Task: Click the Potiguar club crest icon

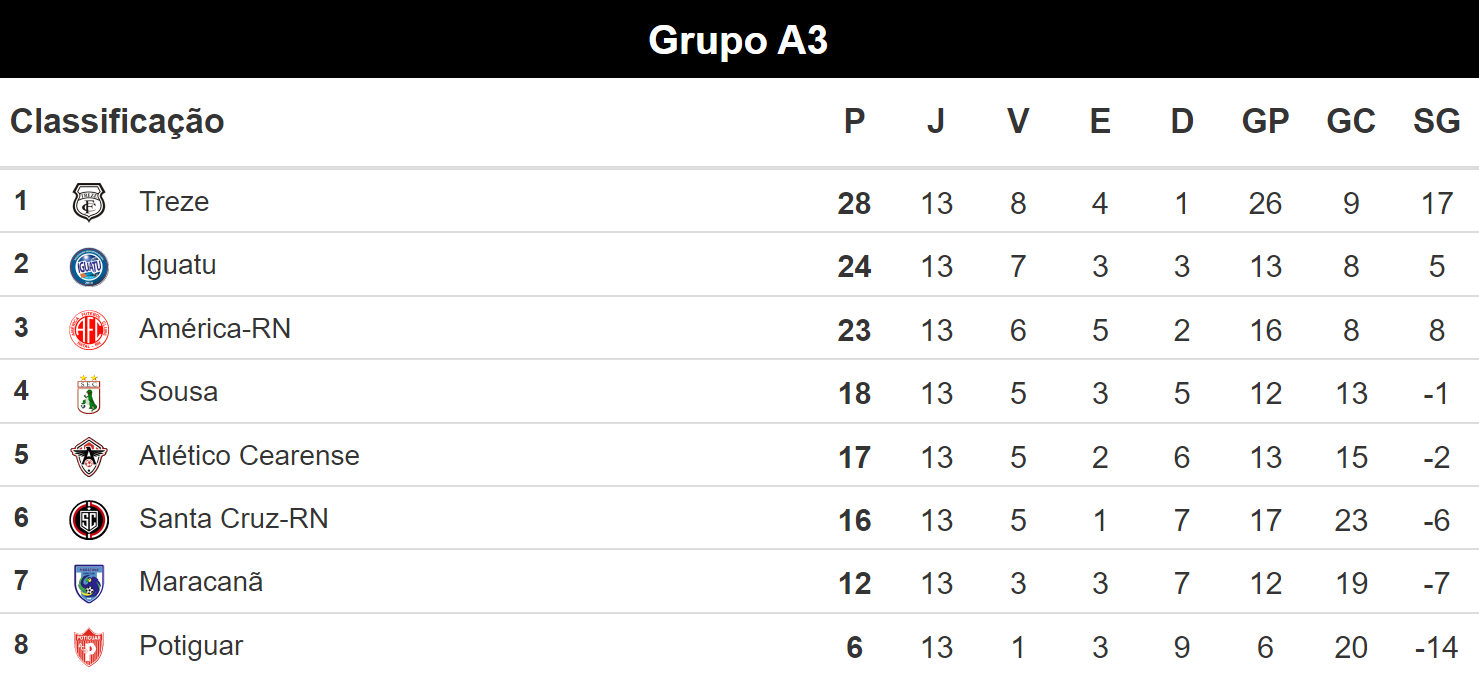Action: 89,647
